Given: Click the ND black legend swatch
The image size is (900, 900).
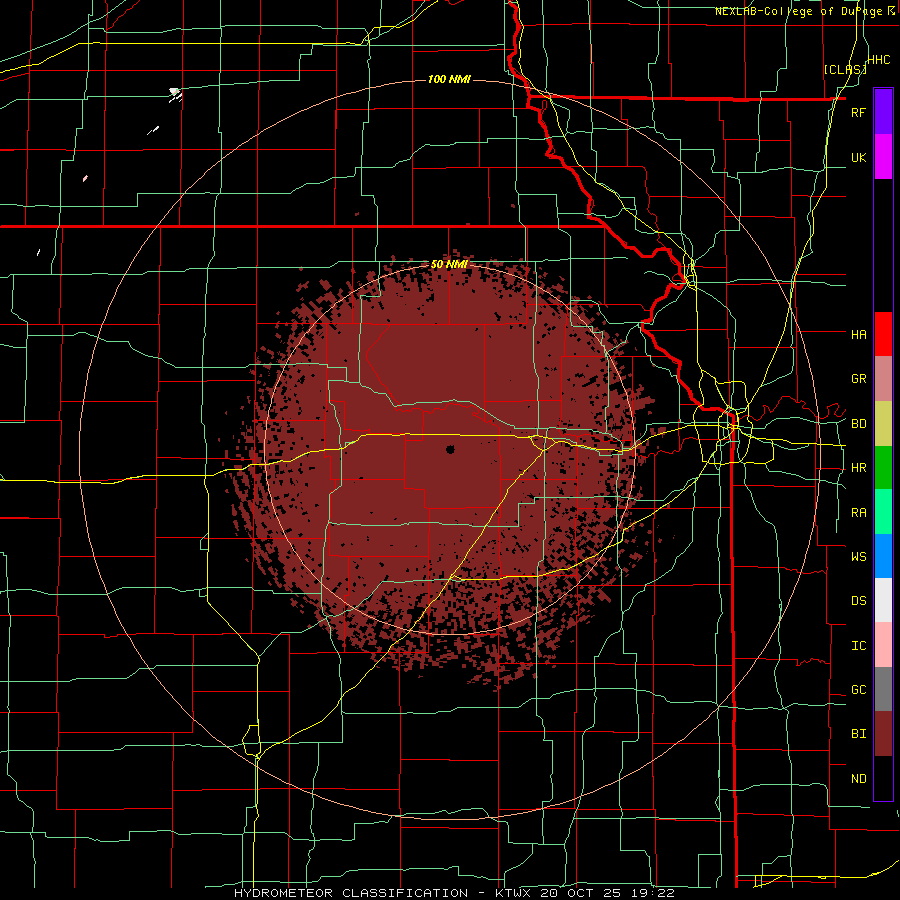Looking at the screenshot, I should tap(883, 778).
